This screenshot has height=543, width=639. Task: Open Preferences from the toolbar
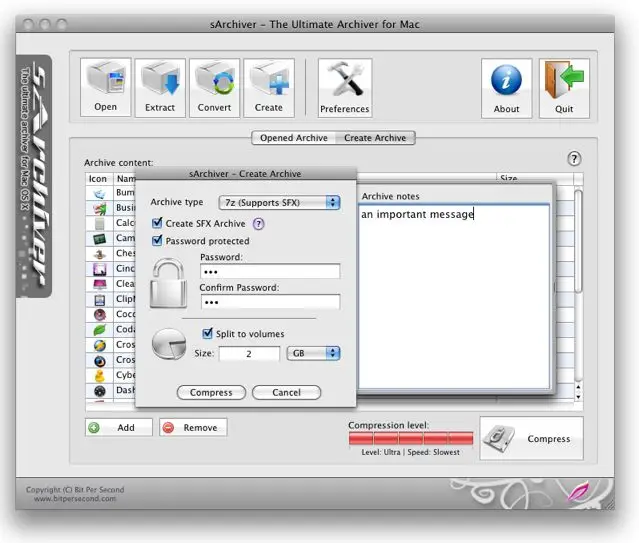[345, 87]
